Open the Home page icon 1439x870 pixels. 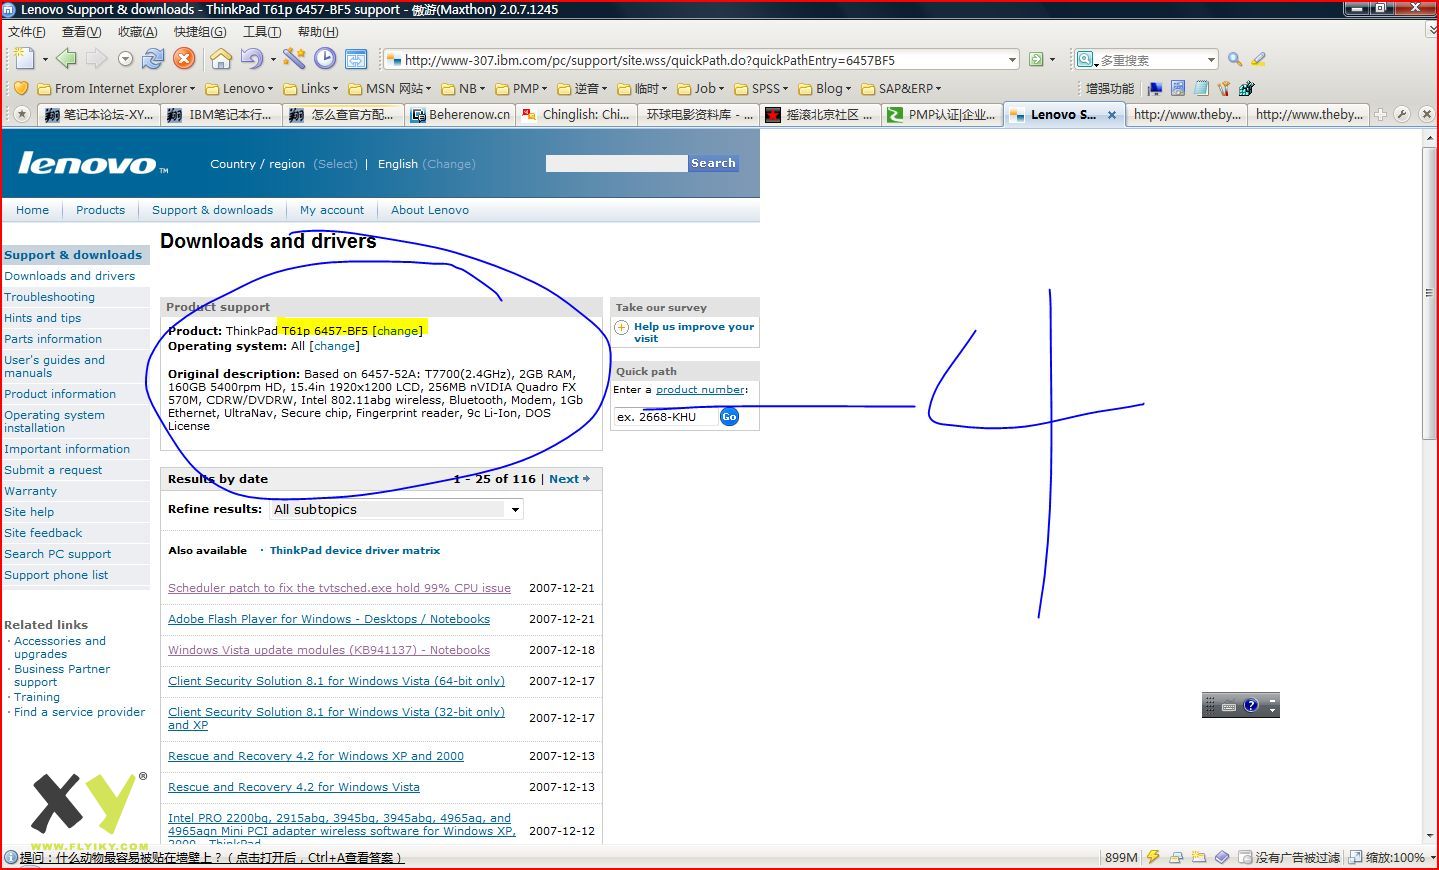coord(221,59)
